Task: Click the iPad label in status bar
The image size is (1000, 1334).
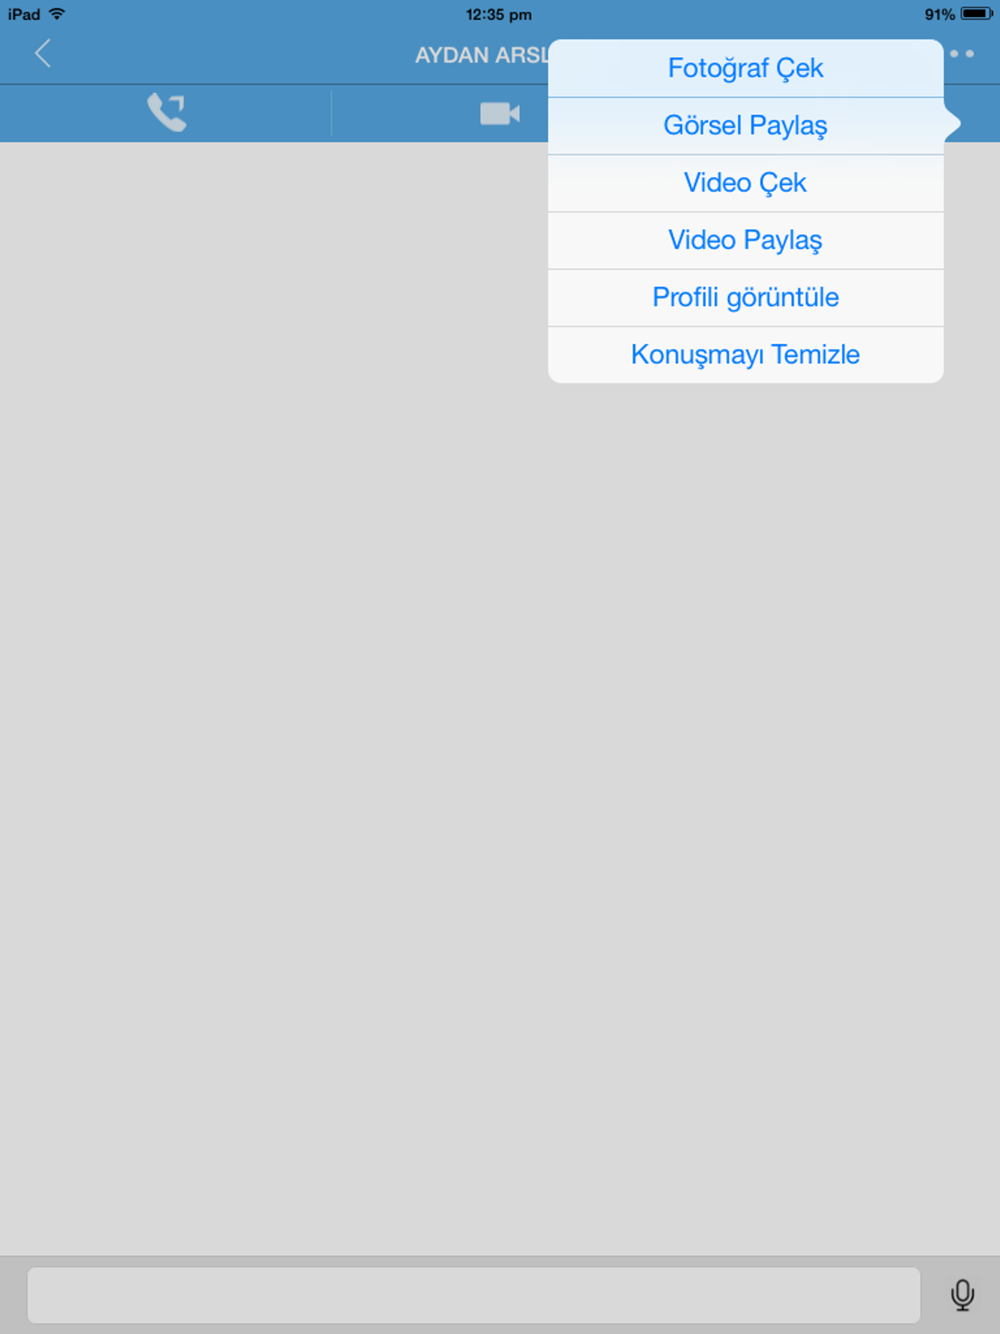Action: click(x=24, y=14)
